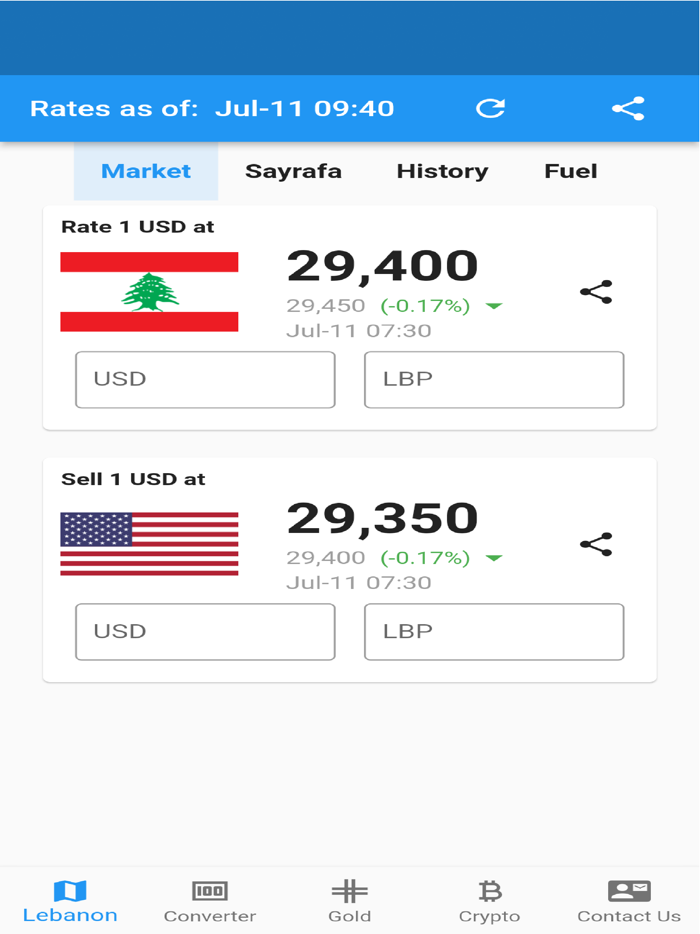Switch to the History tab

442,170
